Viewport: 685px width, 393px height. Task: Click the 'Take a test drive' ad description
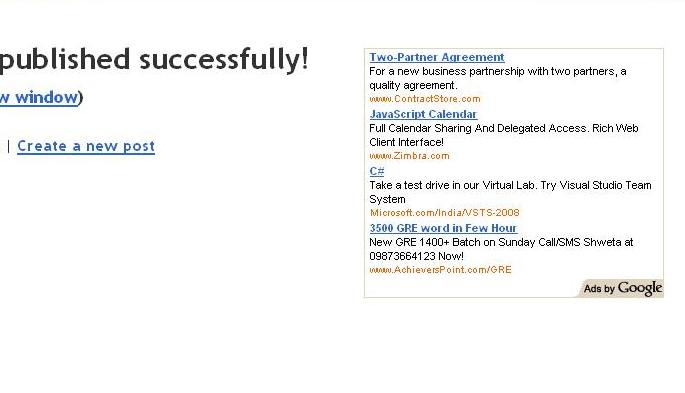[x=510, y=192]
